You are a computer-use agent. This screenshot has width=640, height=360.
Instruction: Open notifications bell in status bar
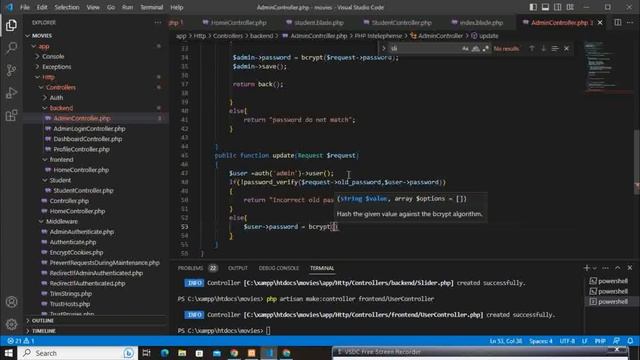pyautogui.click(x=630, y=341)
